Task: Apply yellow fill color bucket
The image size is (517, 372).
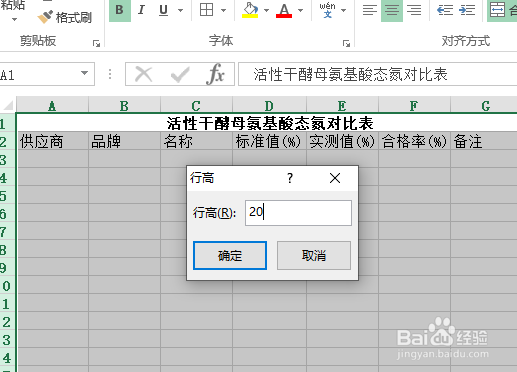Action: (250, 10)
